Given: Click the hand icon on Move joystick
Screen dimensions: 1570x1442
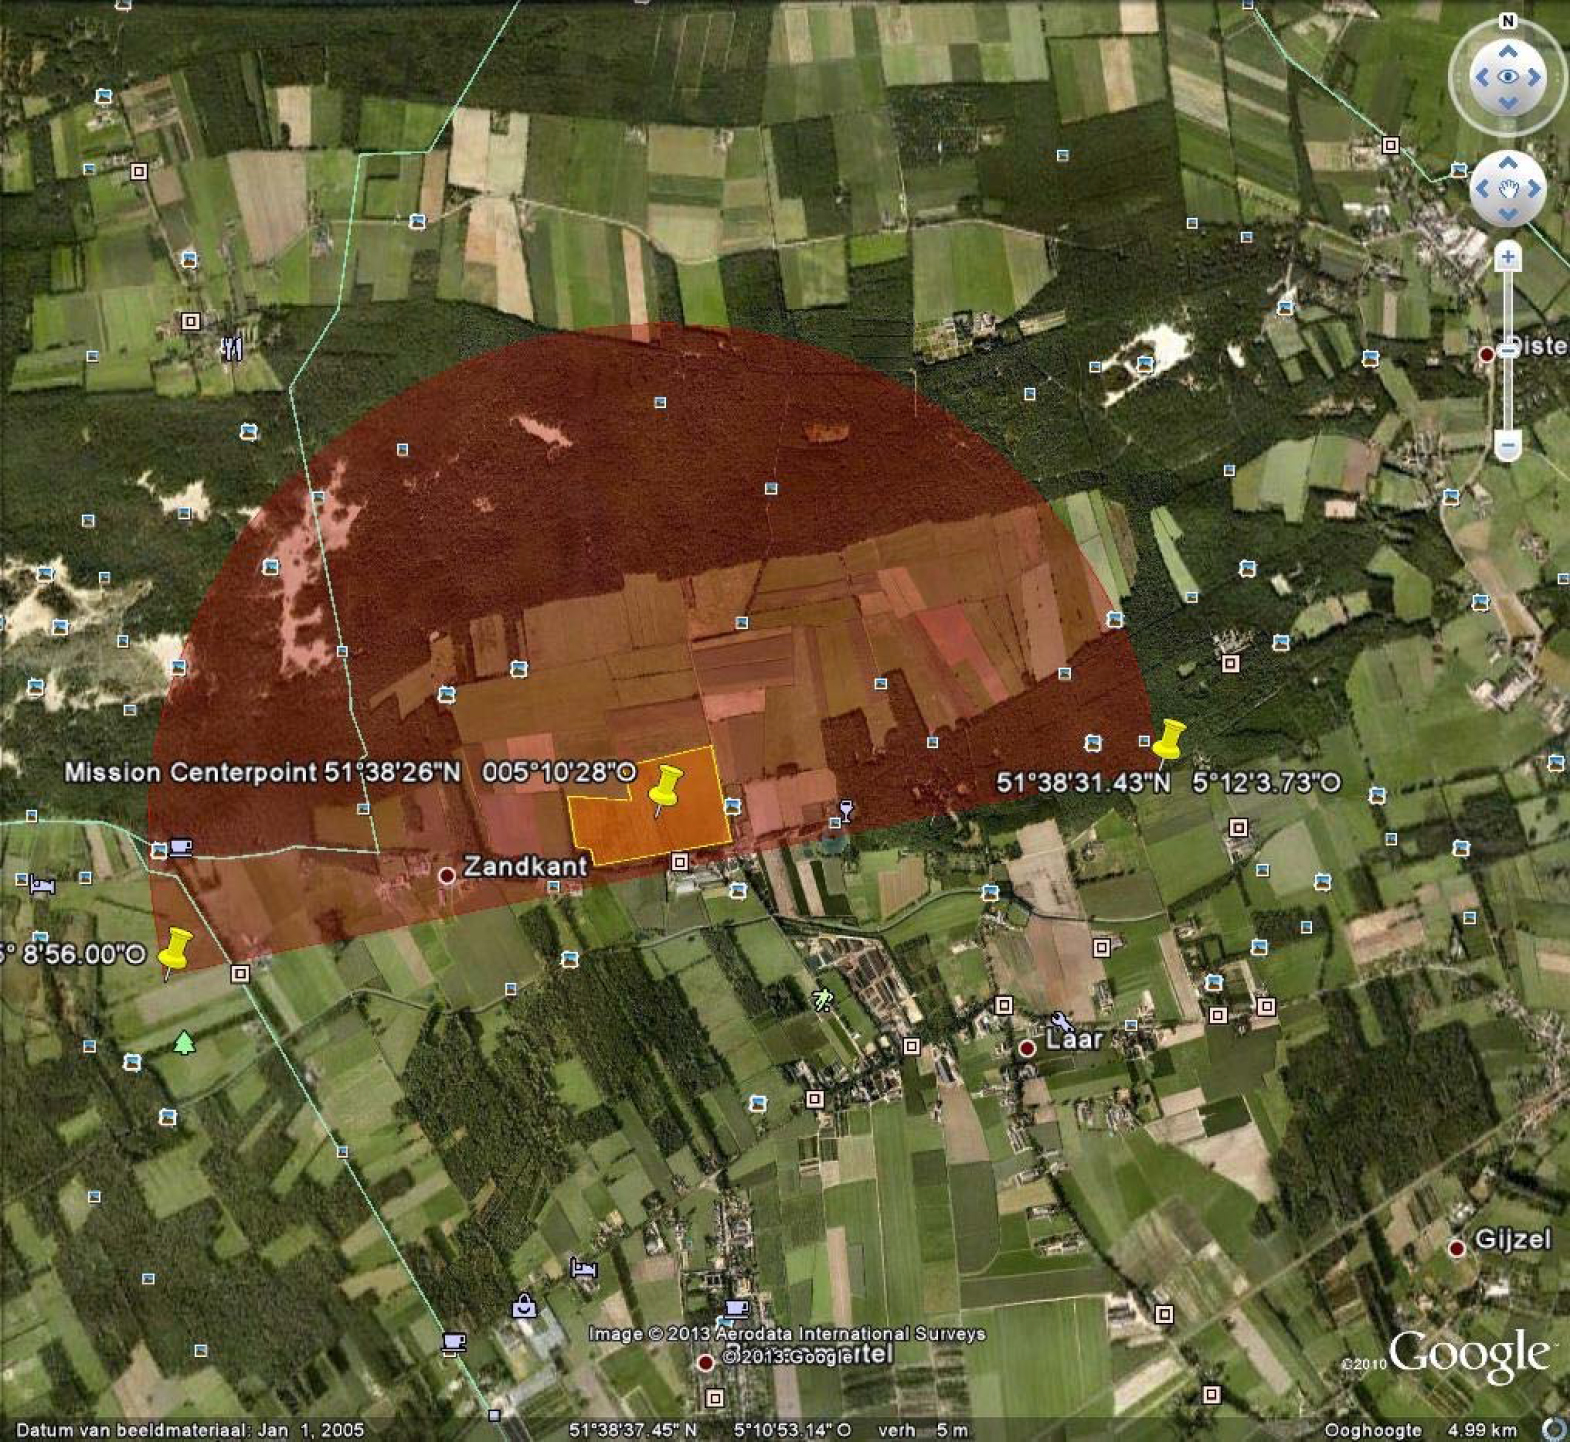Looking at the screenshot, I should pos(1507,189).
